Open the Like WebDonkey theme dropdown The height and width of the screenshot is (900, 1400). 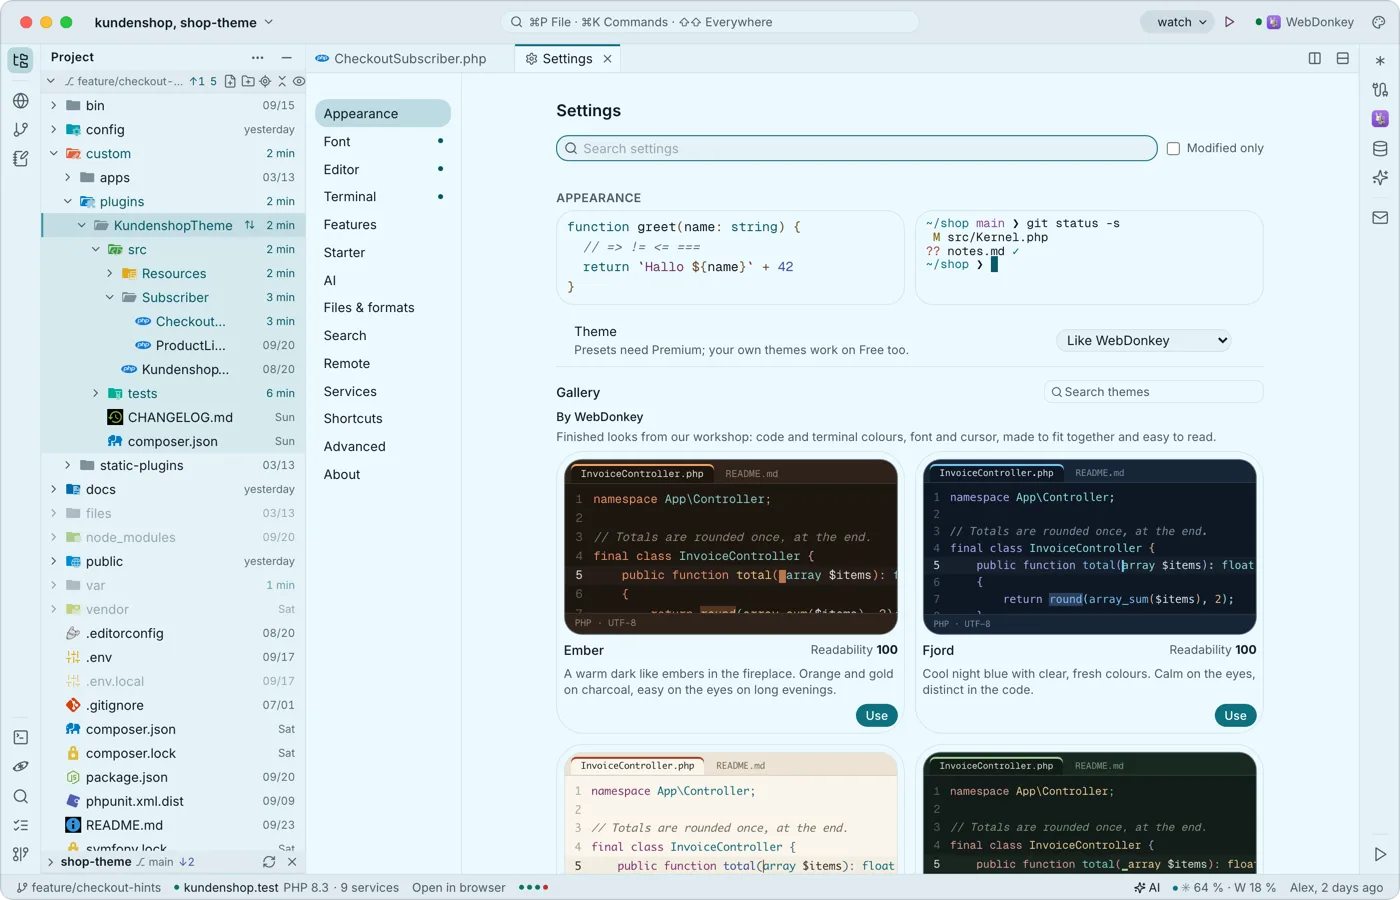tap(1143, 341)
